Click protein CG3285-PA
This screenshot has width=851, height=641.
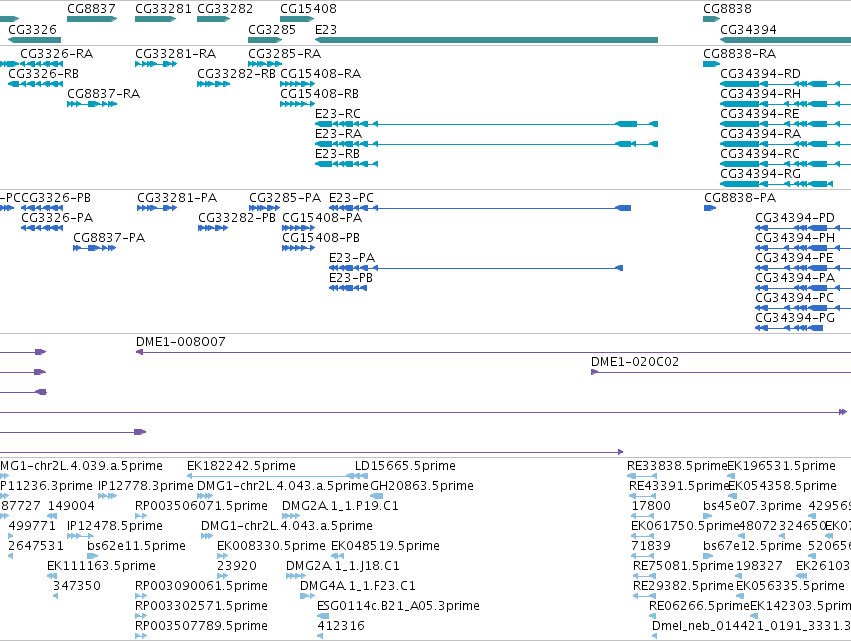pos(285,198)
